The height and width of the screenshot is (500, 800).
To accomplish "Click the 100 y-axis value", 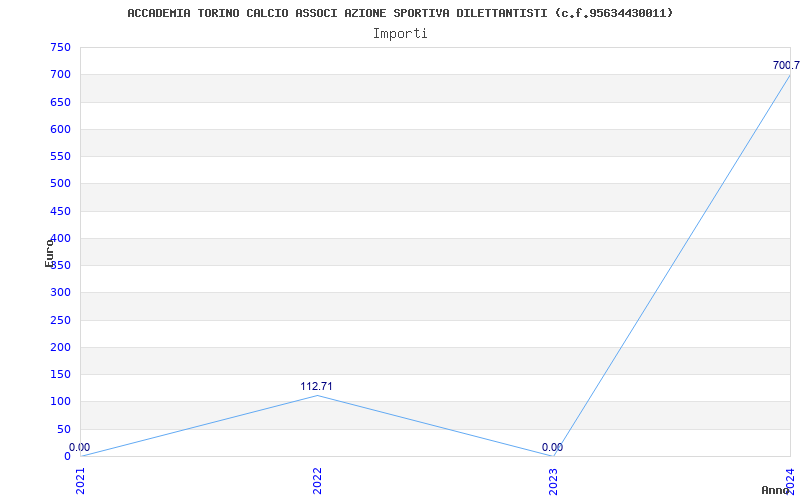I will 60,401.
